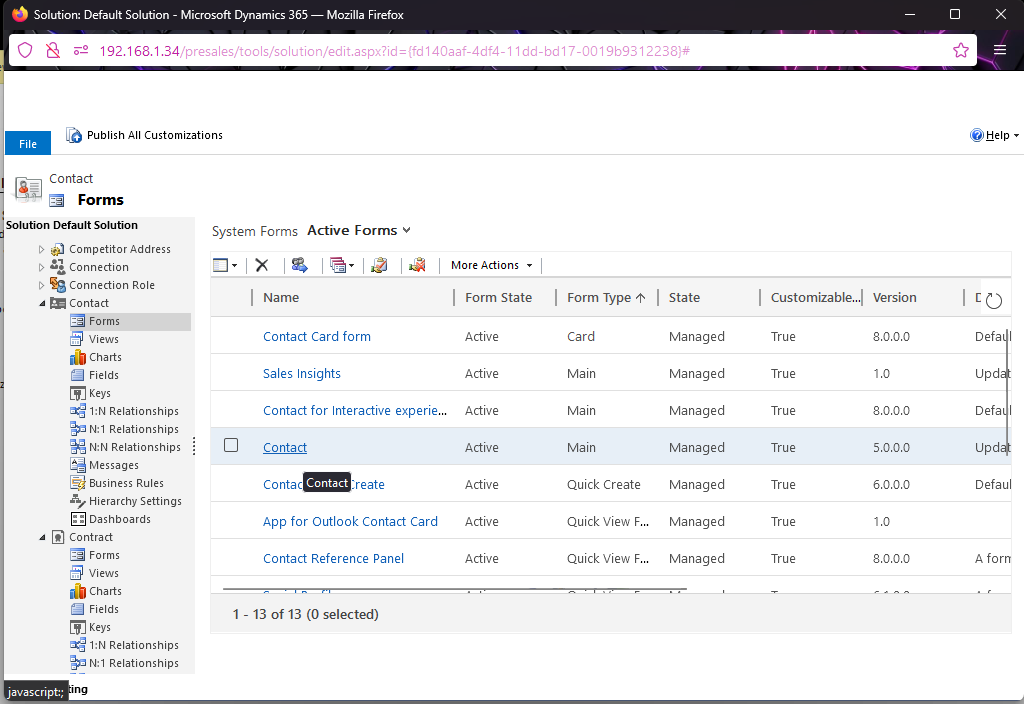Click the Keys icon under Contact

(x=78, y=393)
